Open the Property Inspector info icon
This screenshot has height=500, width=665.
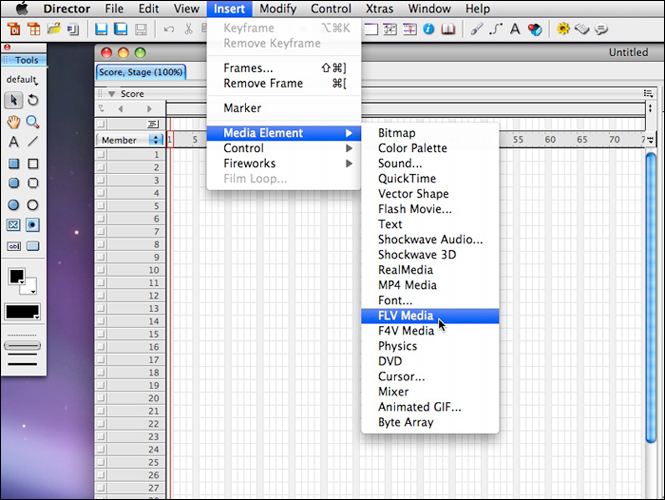point(429,29)
